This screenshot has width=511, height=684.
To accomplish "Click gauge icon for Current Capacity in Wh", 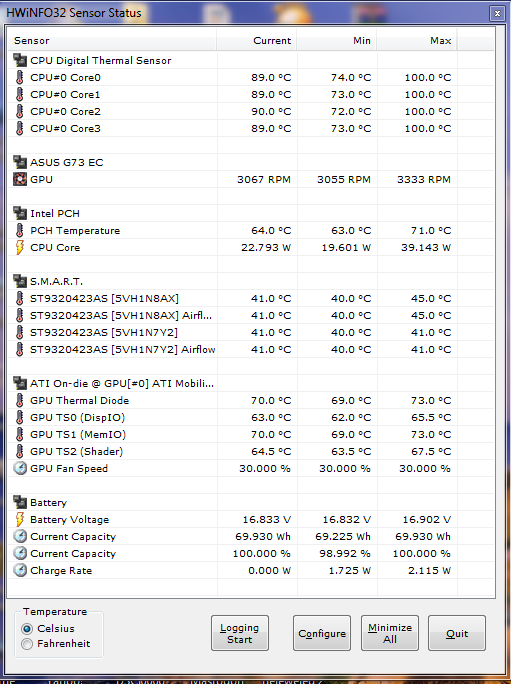I will [20, 537].
